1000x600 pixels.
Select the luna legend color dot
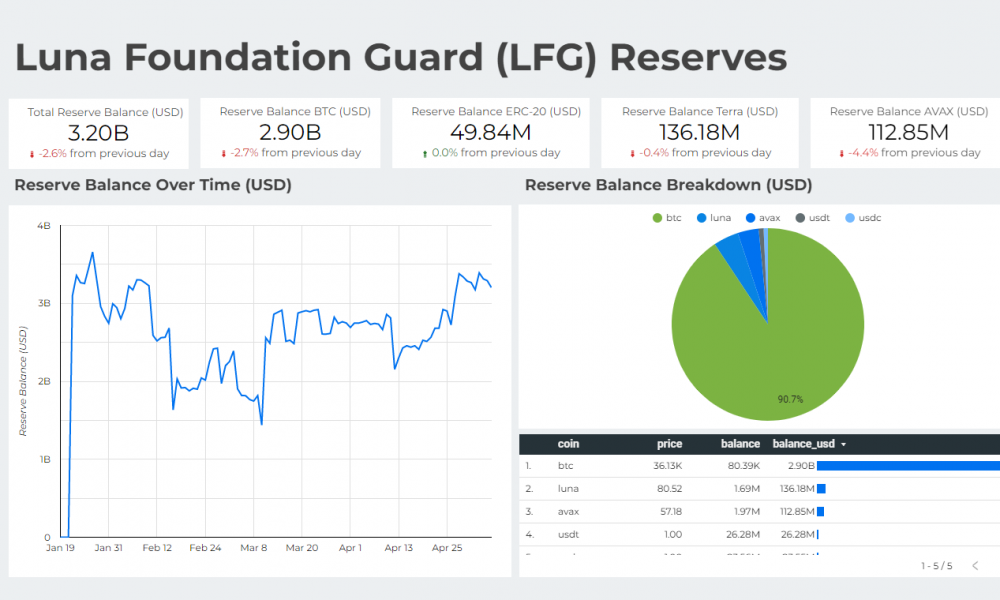(x=702, y=218)
